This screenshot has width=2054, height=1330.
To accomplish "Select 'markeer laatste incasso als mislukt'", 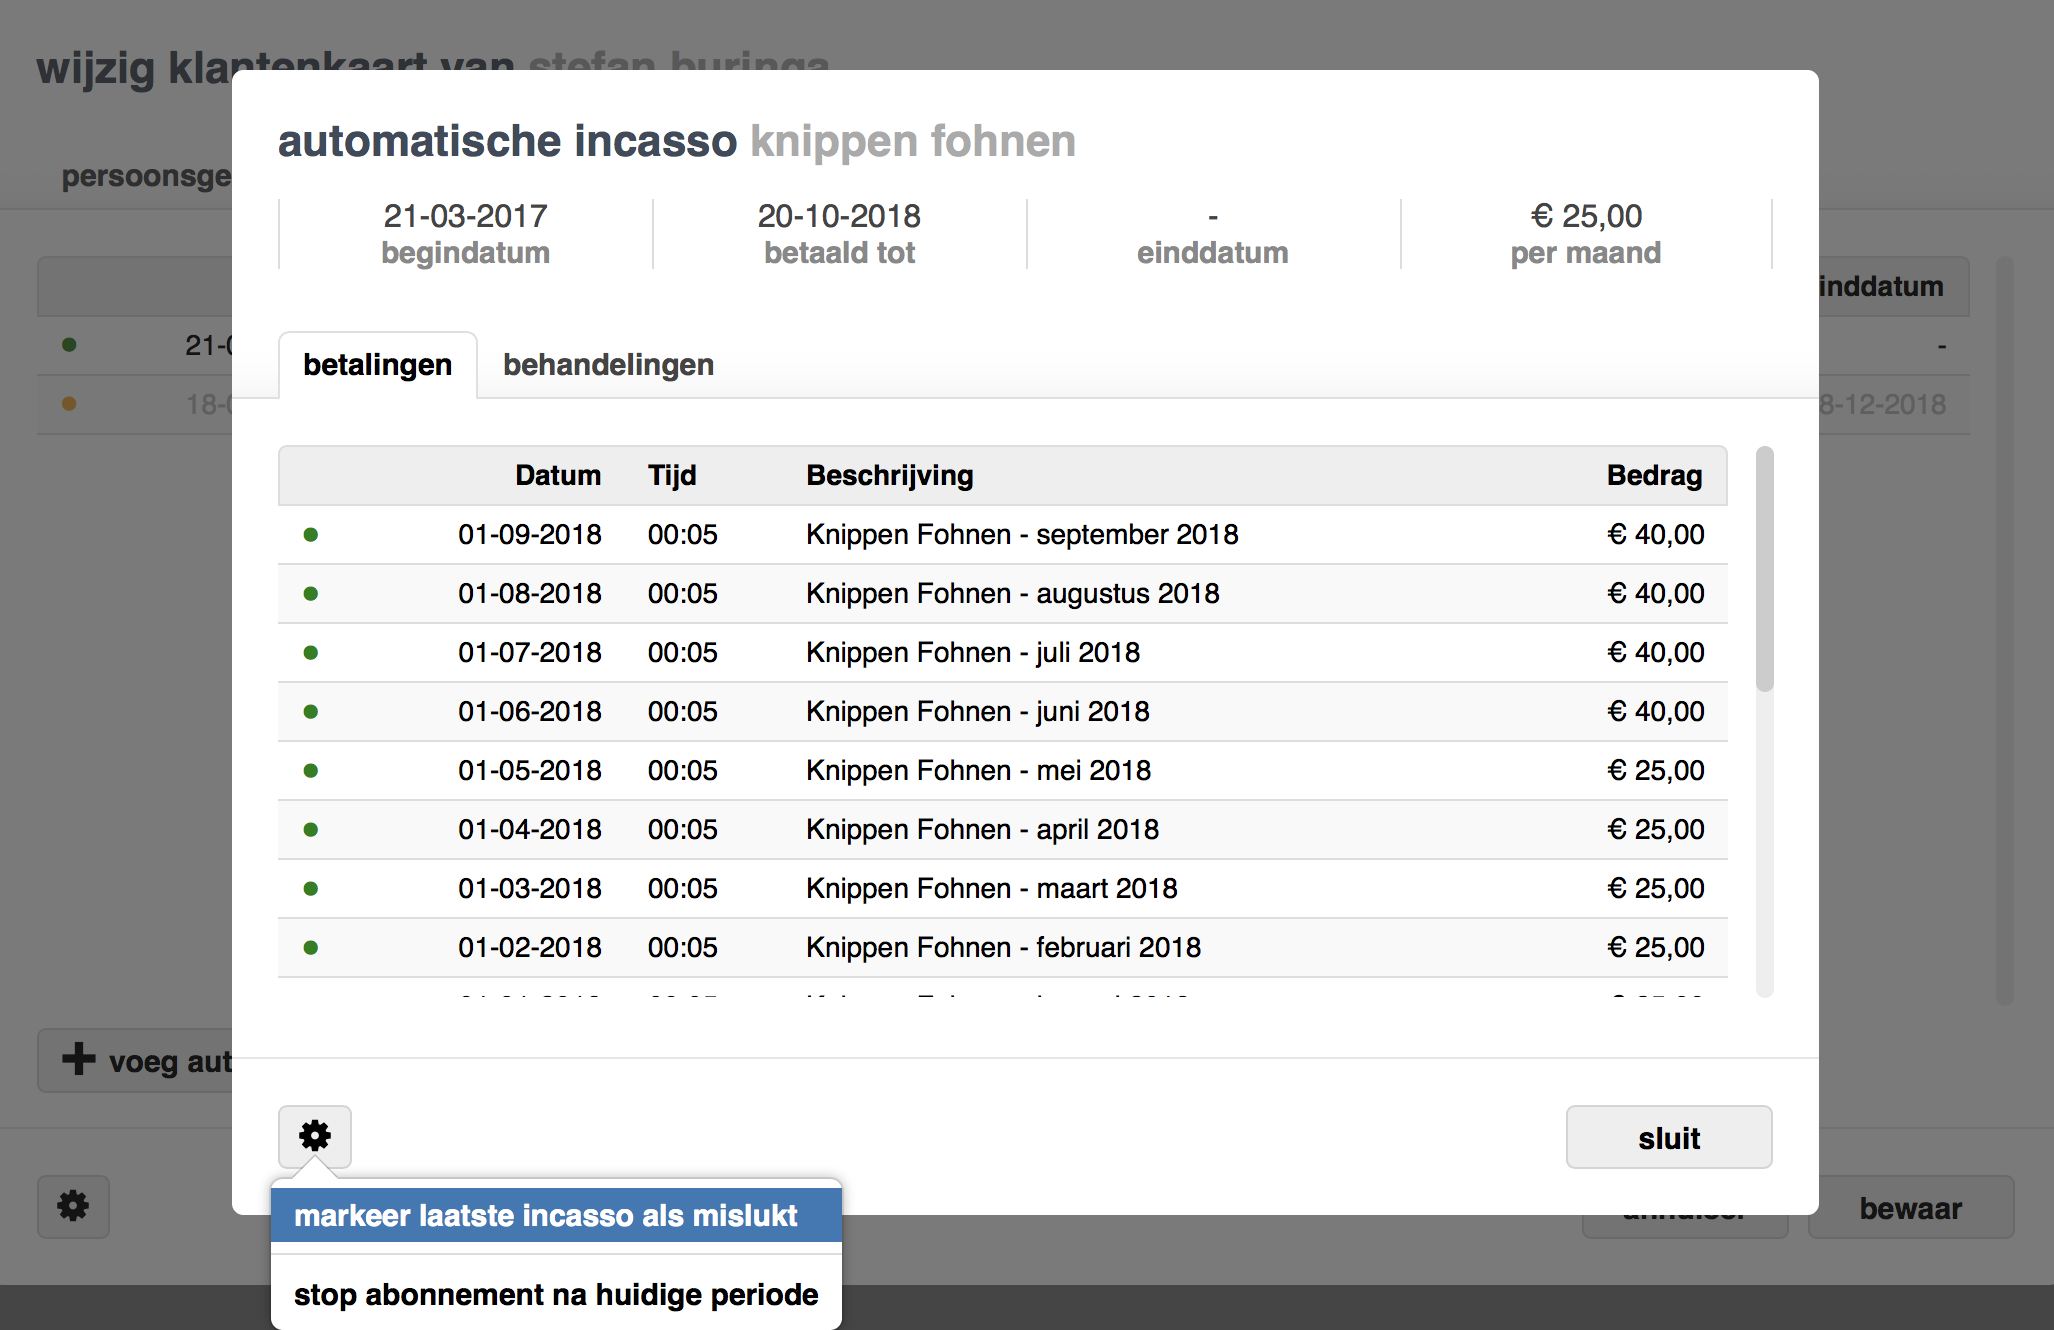I will (556, 1215).
